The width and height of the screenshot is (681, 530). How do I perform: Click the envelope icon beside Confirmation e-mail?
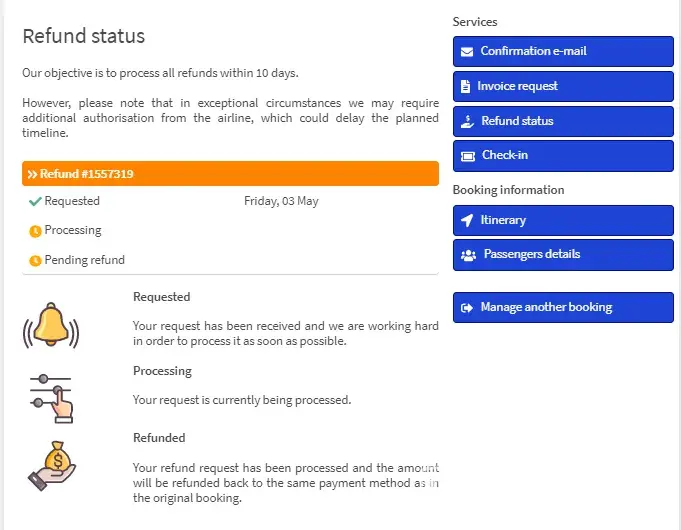467,52
